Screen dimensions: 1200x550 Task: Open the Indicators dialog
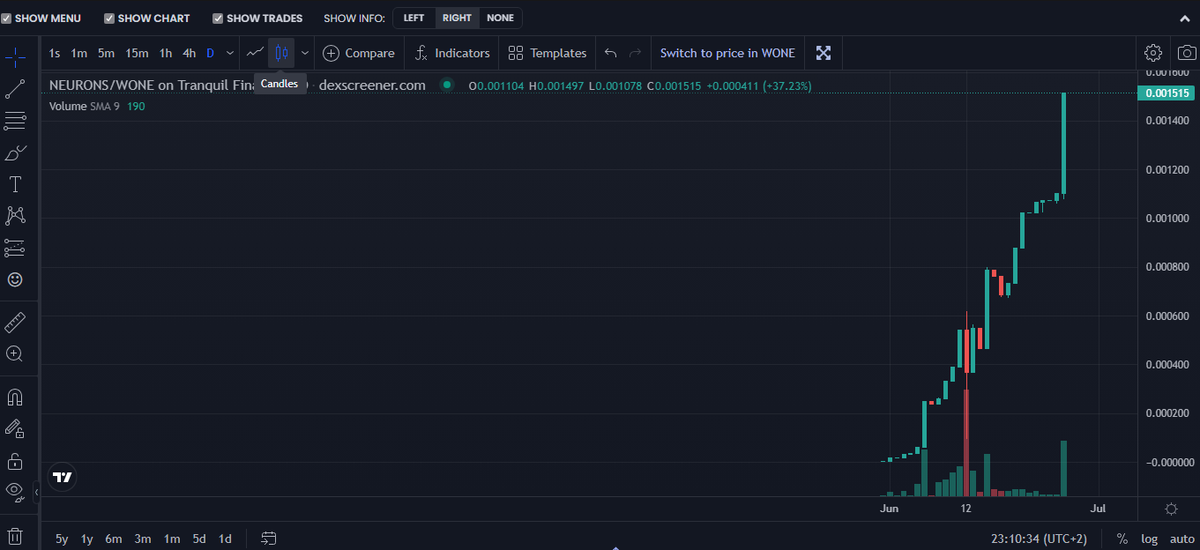click(452, 53)
